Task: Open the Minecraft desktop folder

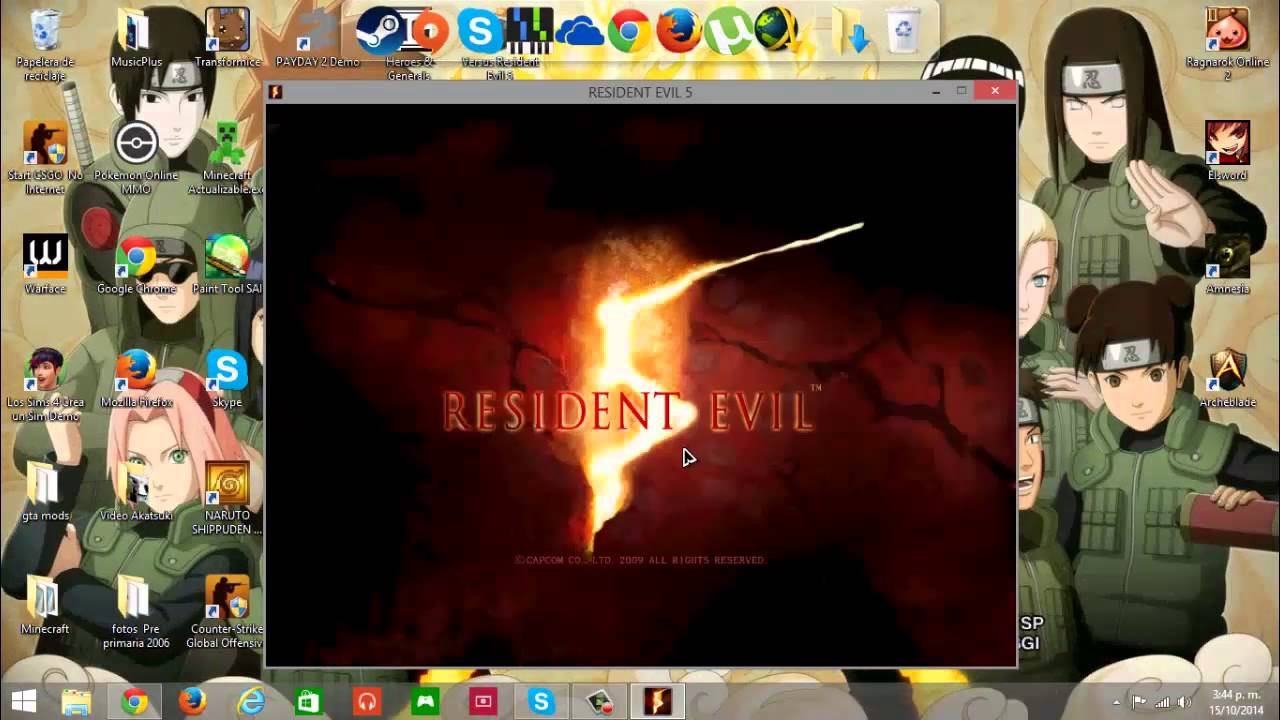Action: click(45, 605)
